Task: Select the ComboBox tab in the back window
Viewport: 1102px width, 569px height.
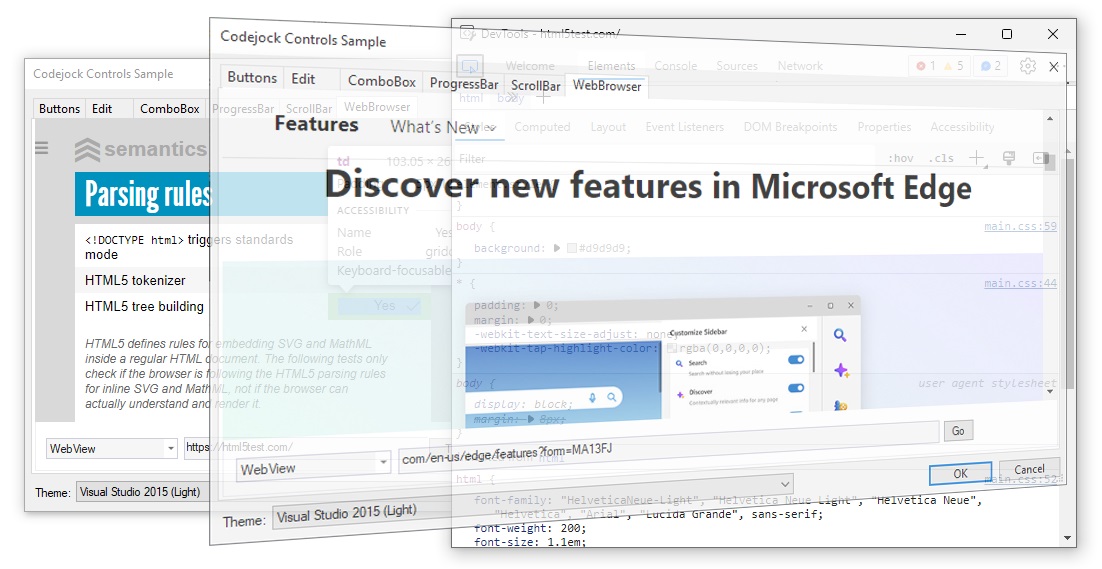Action: click(169, 108)
